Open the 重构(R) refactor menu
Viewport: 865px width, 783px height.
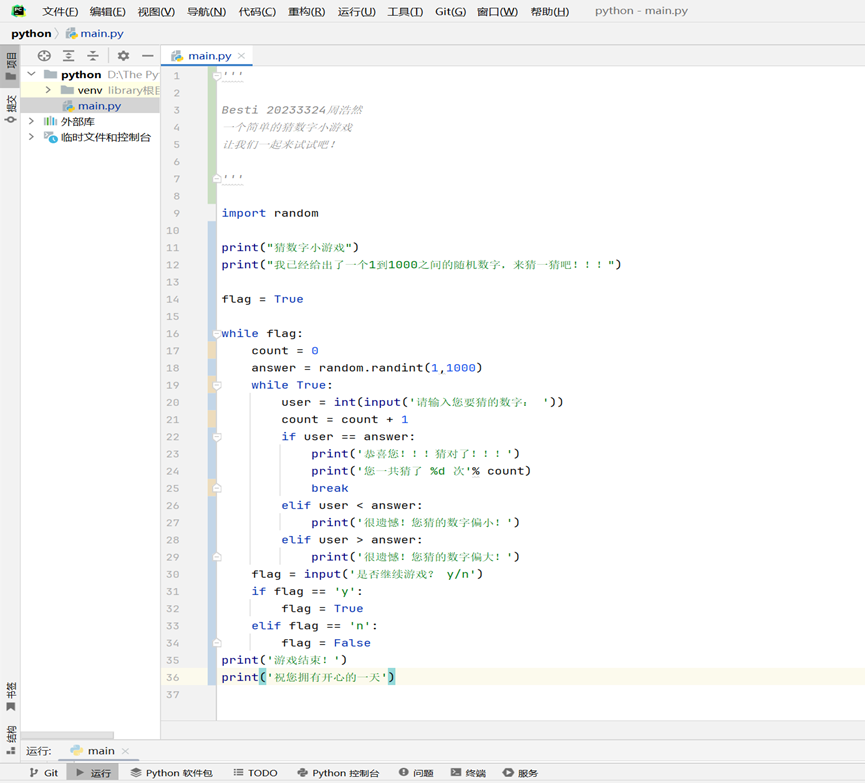pos(306,12)
